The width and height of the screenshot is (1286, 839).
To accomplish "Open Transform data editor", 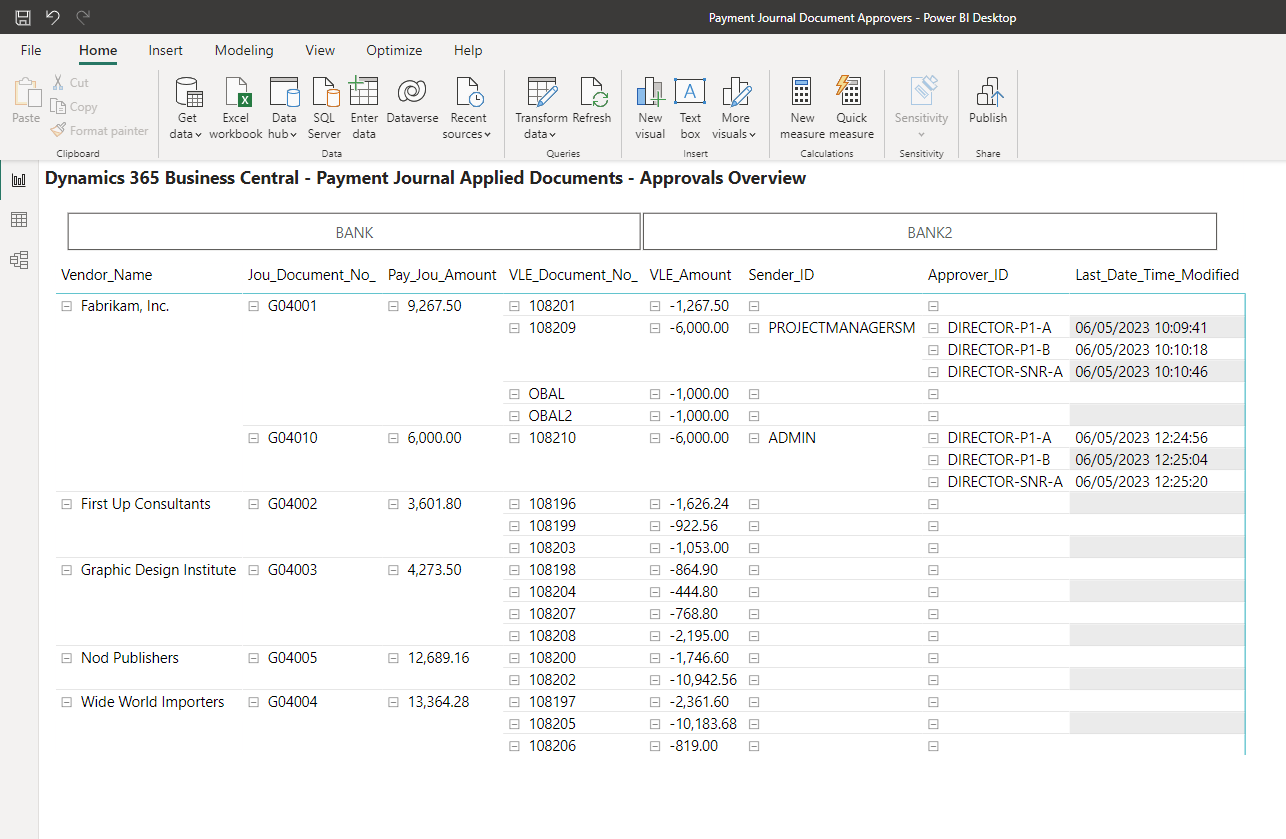I will click(x=541, y=108).
